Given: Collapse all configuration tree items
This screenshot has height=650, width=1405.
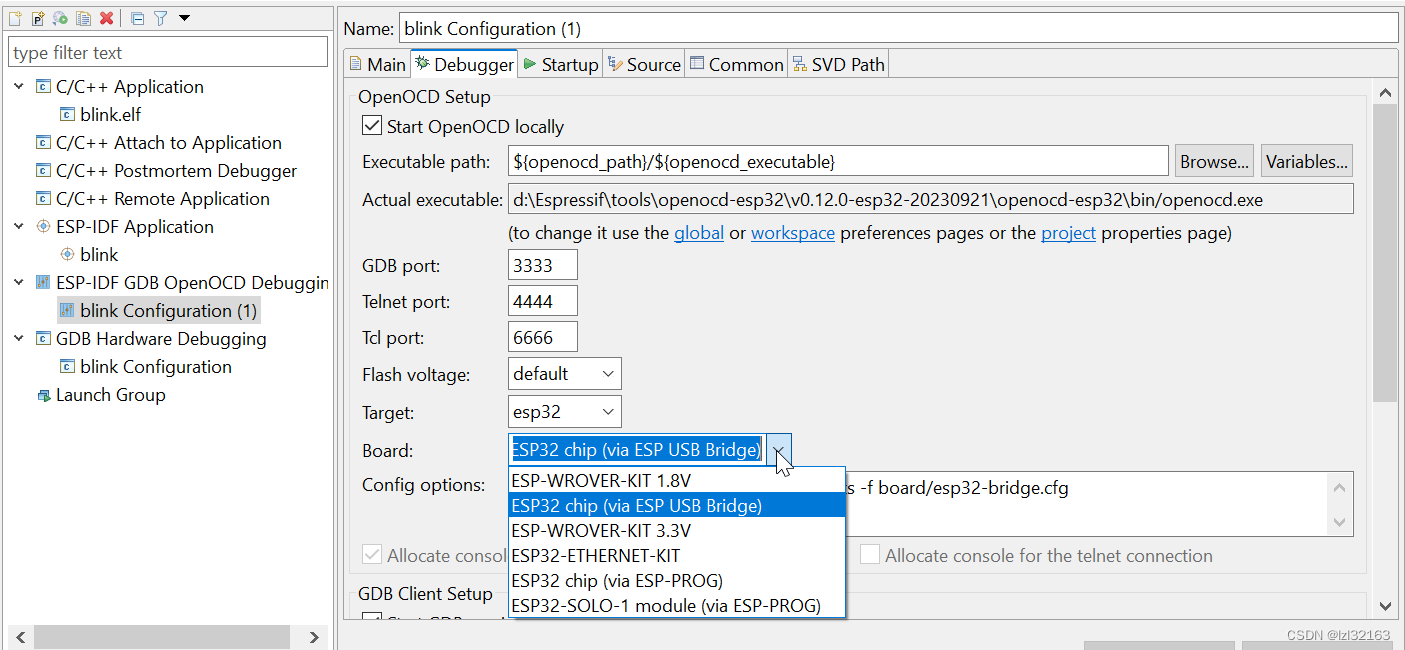Looking at the screenshot, I should (136, 17).
